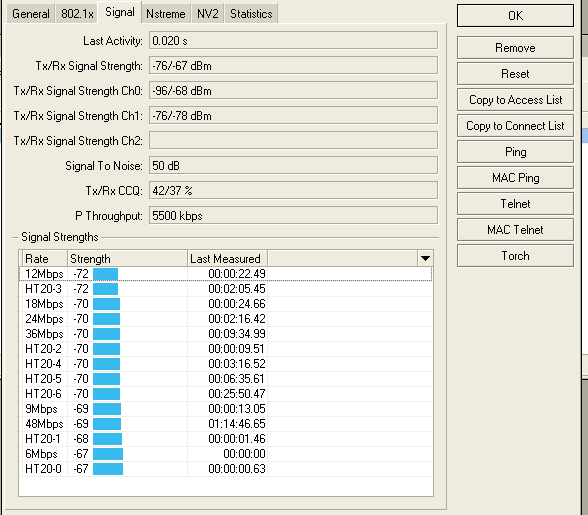Click the MAC Telnet button

pos(515,230)
